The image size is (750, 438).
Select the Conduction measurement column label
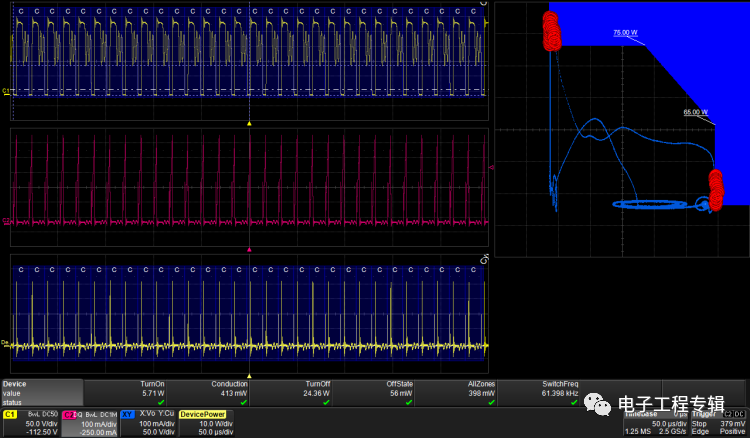click(229, 384)
